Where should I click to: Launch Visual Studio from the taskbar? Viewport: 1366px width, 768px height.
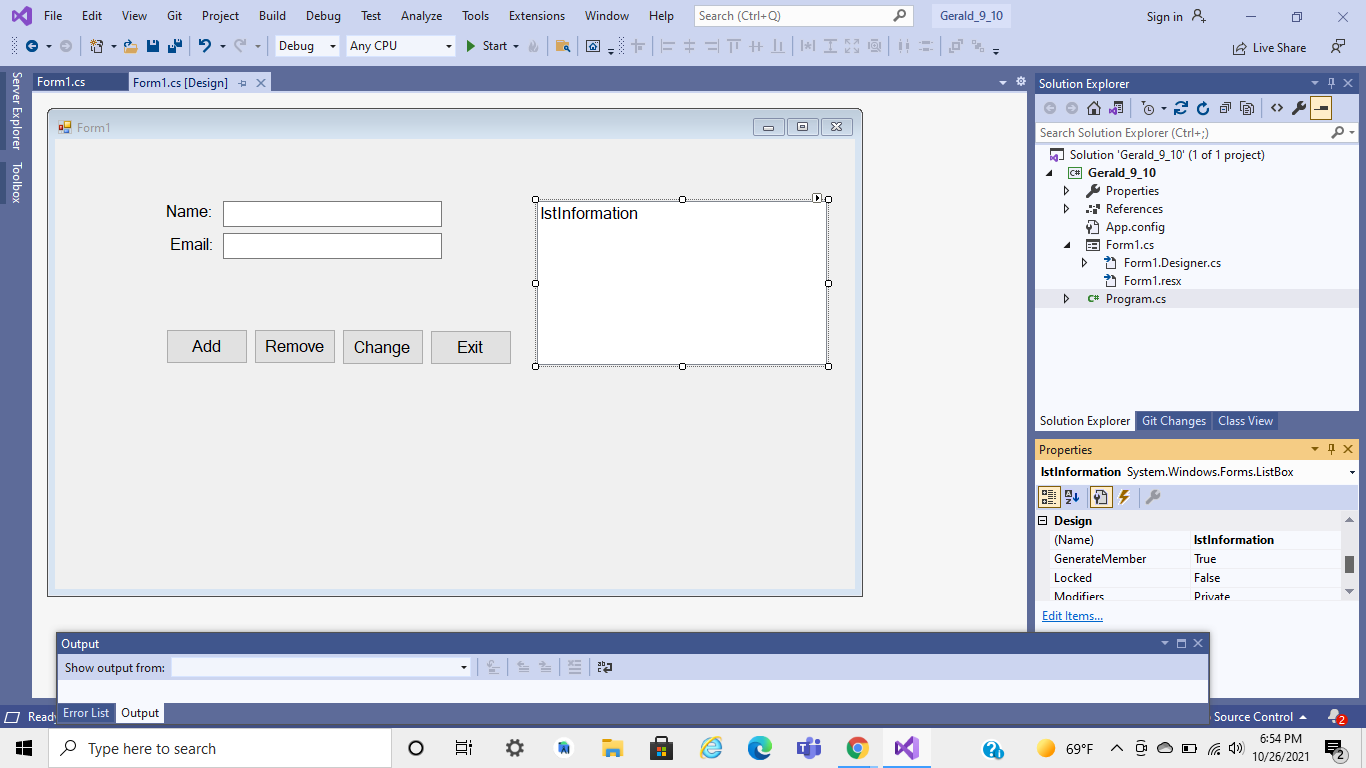coord(906,747)
